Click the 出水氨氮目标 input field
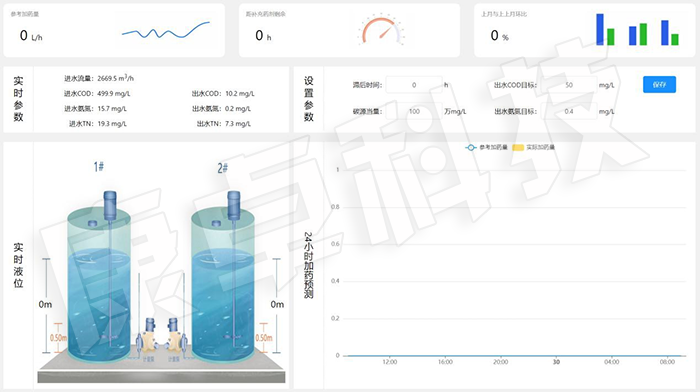This screenshot has width=700, height=392. [x=568, y=111]
